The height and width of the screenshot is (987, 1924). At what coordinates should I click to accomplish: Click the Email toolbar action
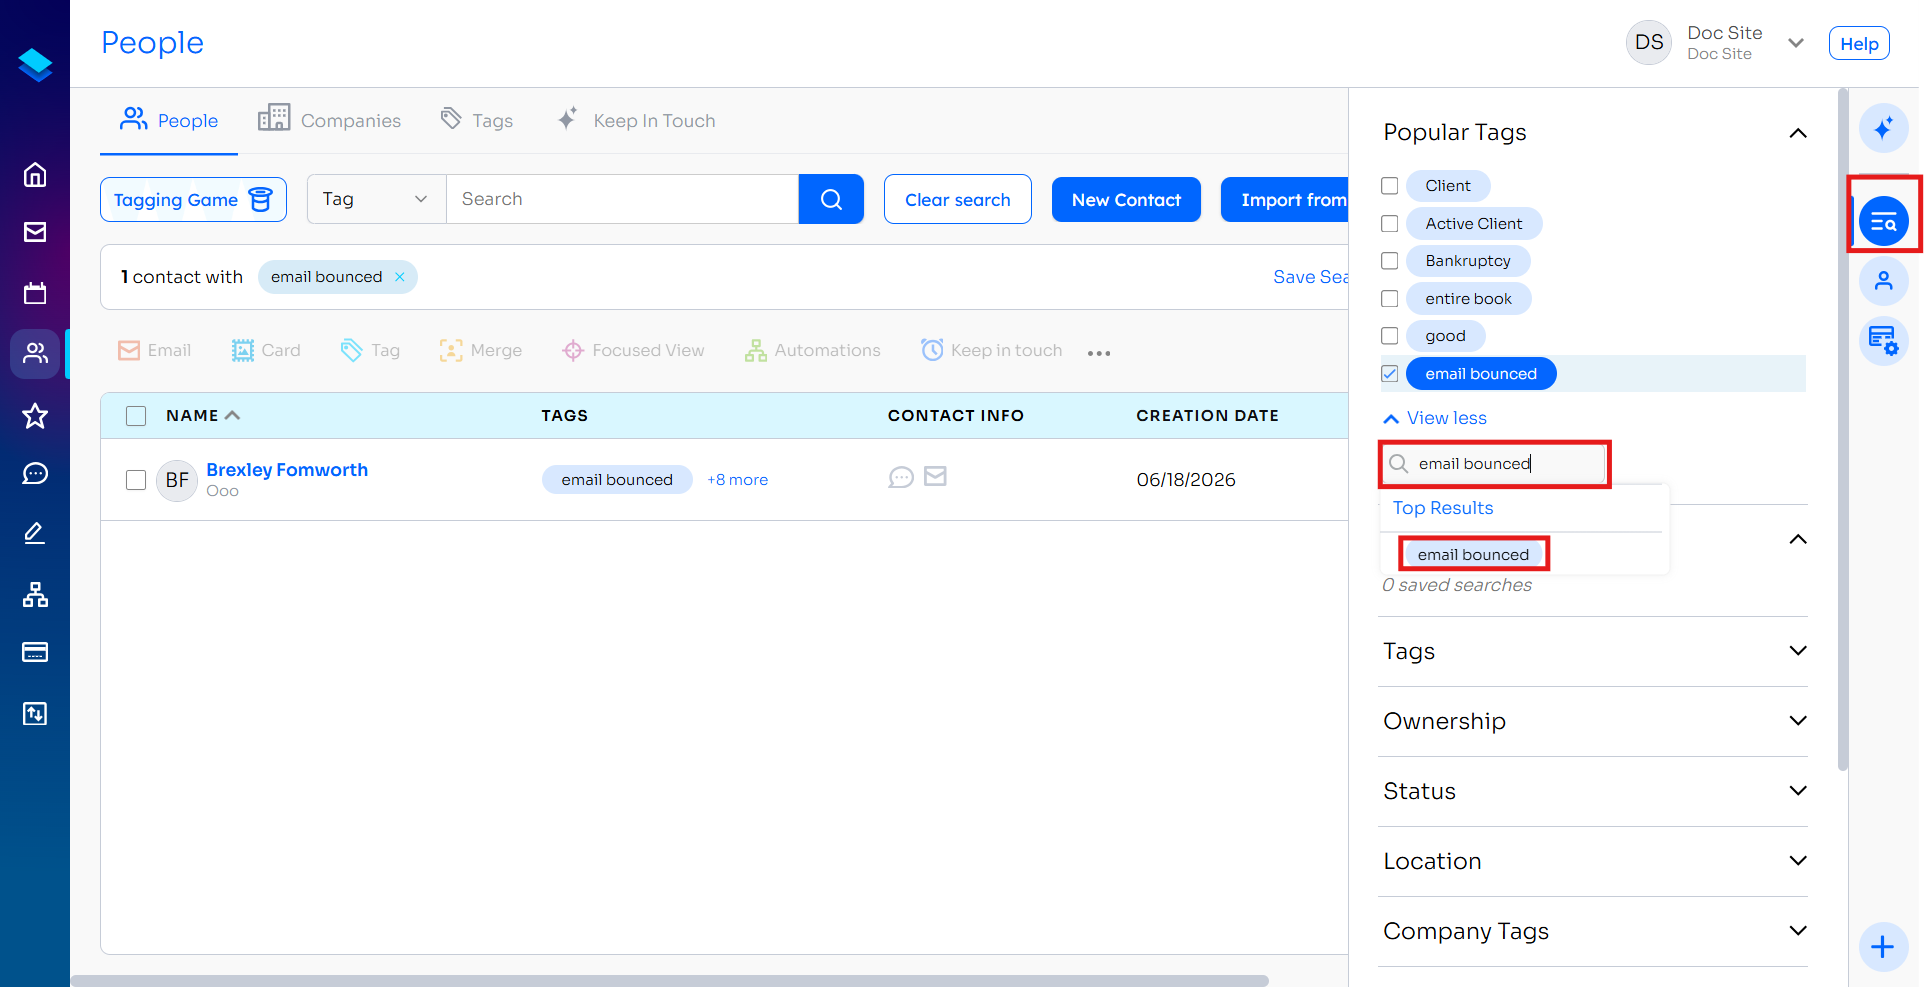click(x=154, y=350)
